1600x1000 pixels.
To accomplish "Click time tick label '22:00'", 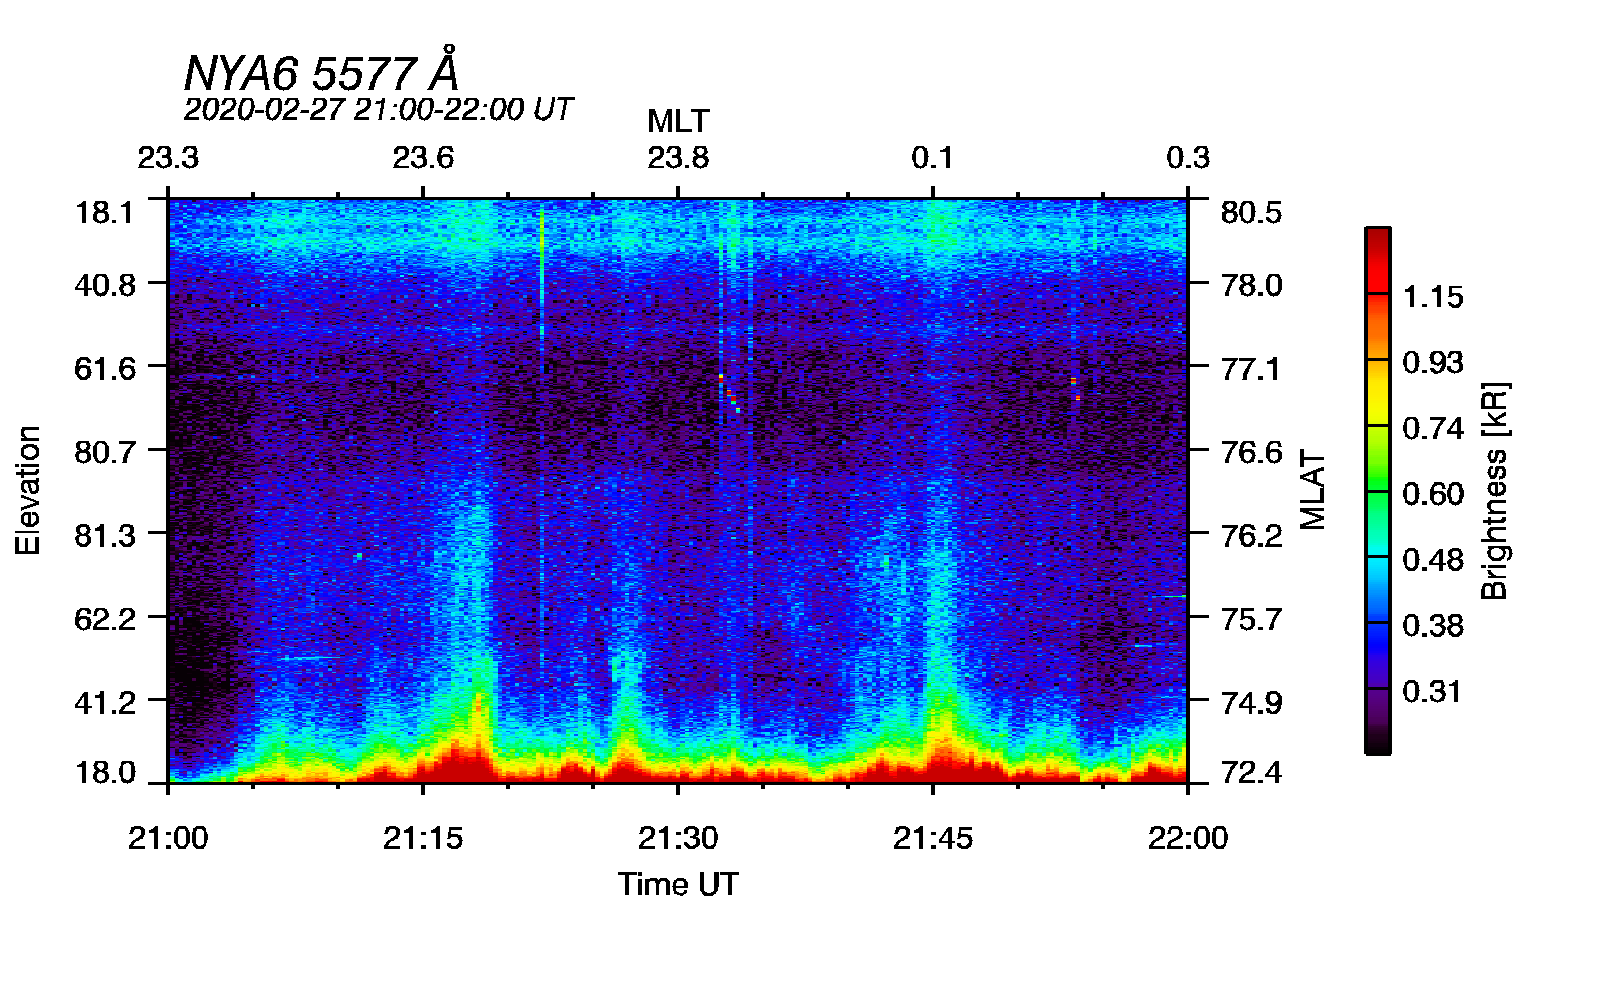I will point(1188,838).
